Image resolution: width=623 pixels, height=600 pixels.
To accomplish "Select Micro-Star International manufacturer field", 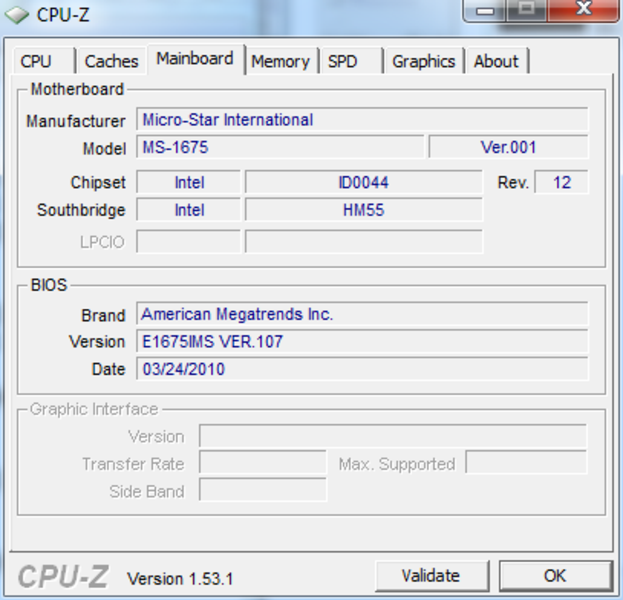I will [362, 119].
